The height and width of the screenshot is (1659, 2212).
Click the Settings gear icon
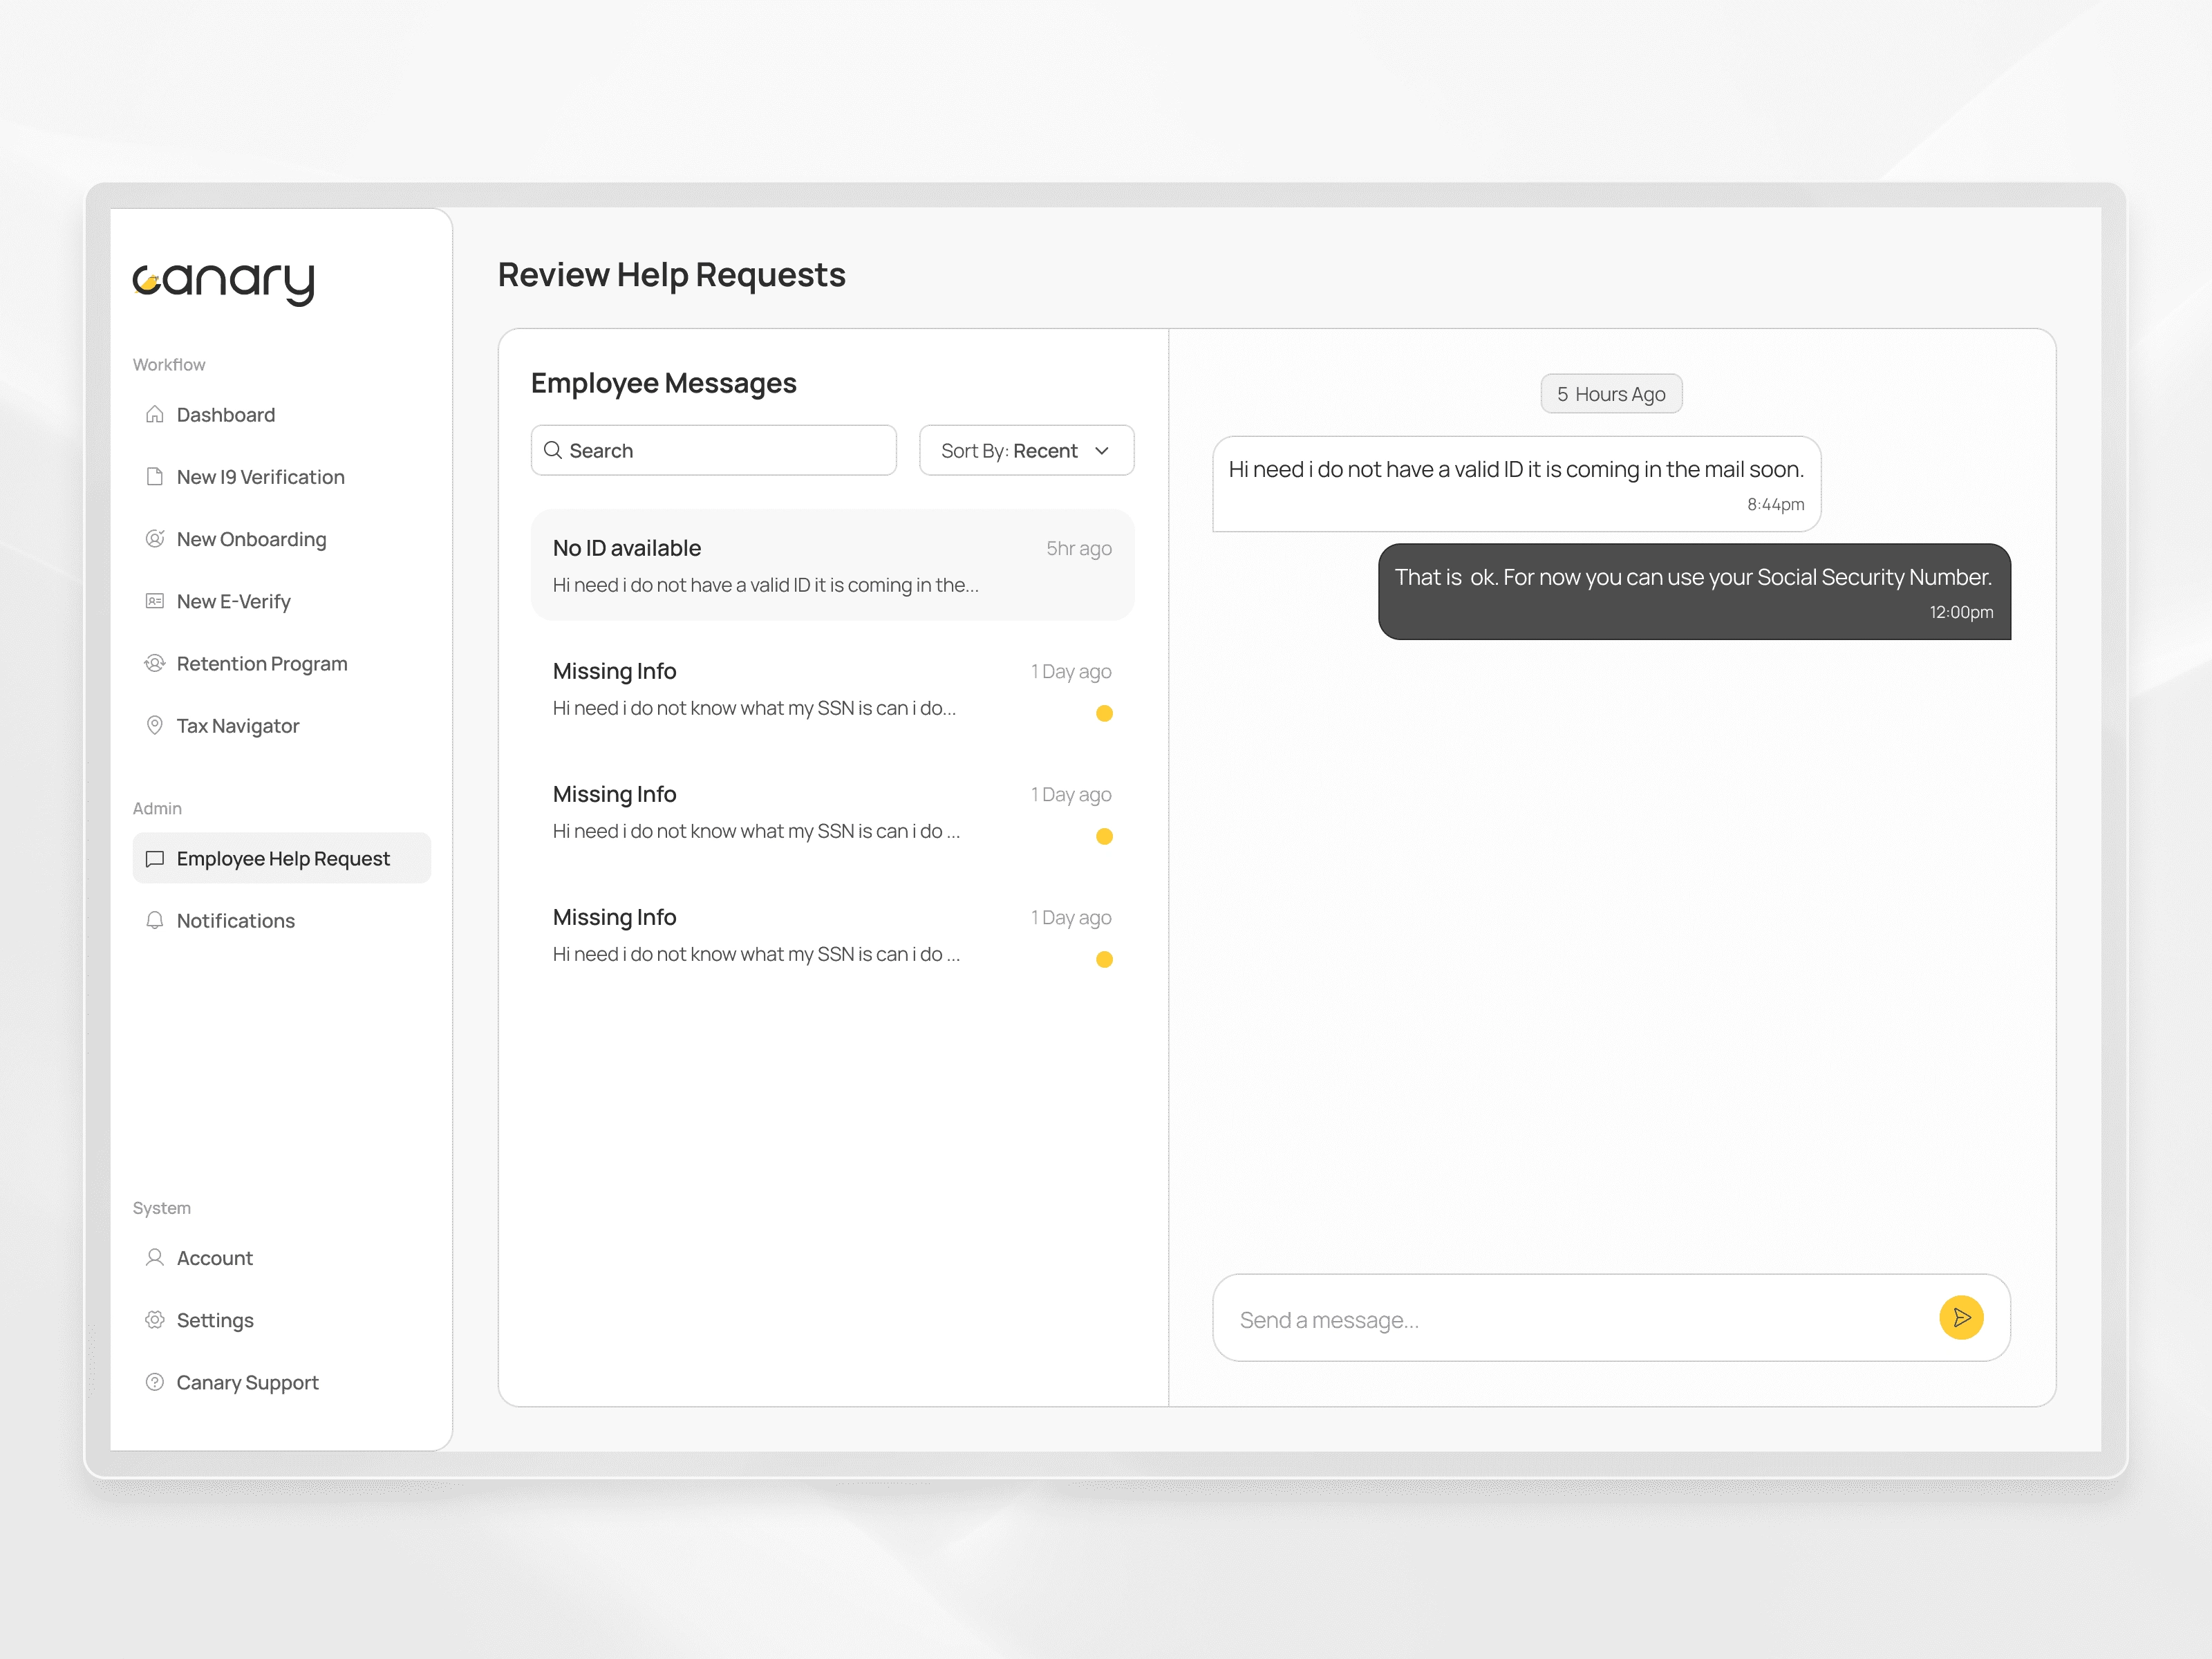[x=154, y=1320]
